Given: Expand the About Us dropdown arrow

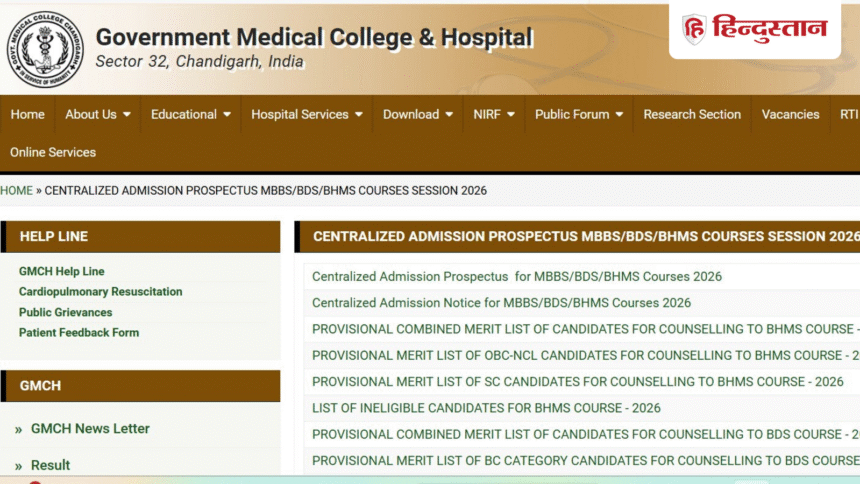Looking at the screenshot, I should point(127,115).
